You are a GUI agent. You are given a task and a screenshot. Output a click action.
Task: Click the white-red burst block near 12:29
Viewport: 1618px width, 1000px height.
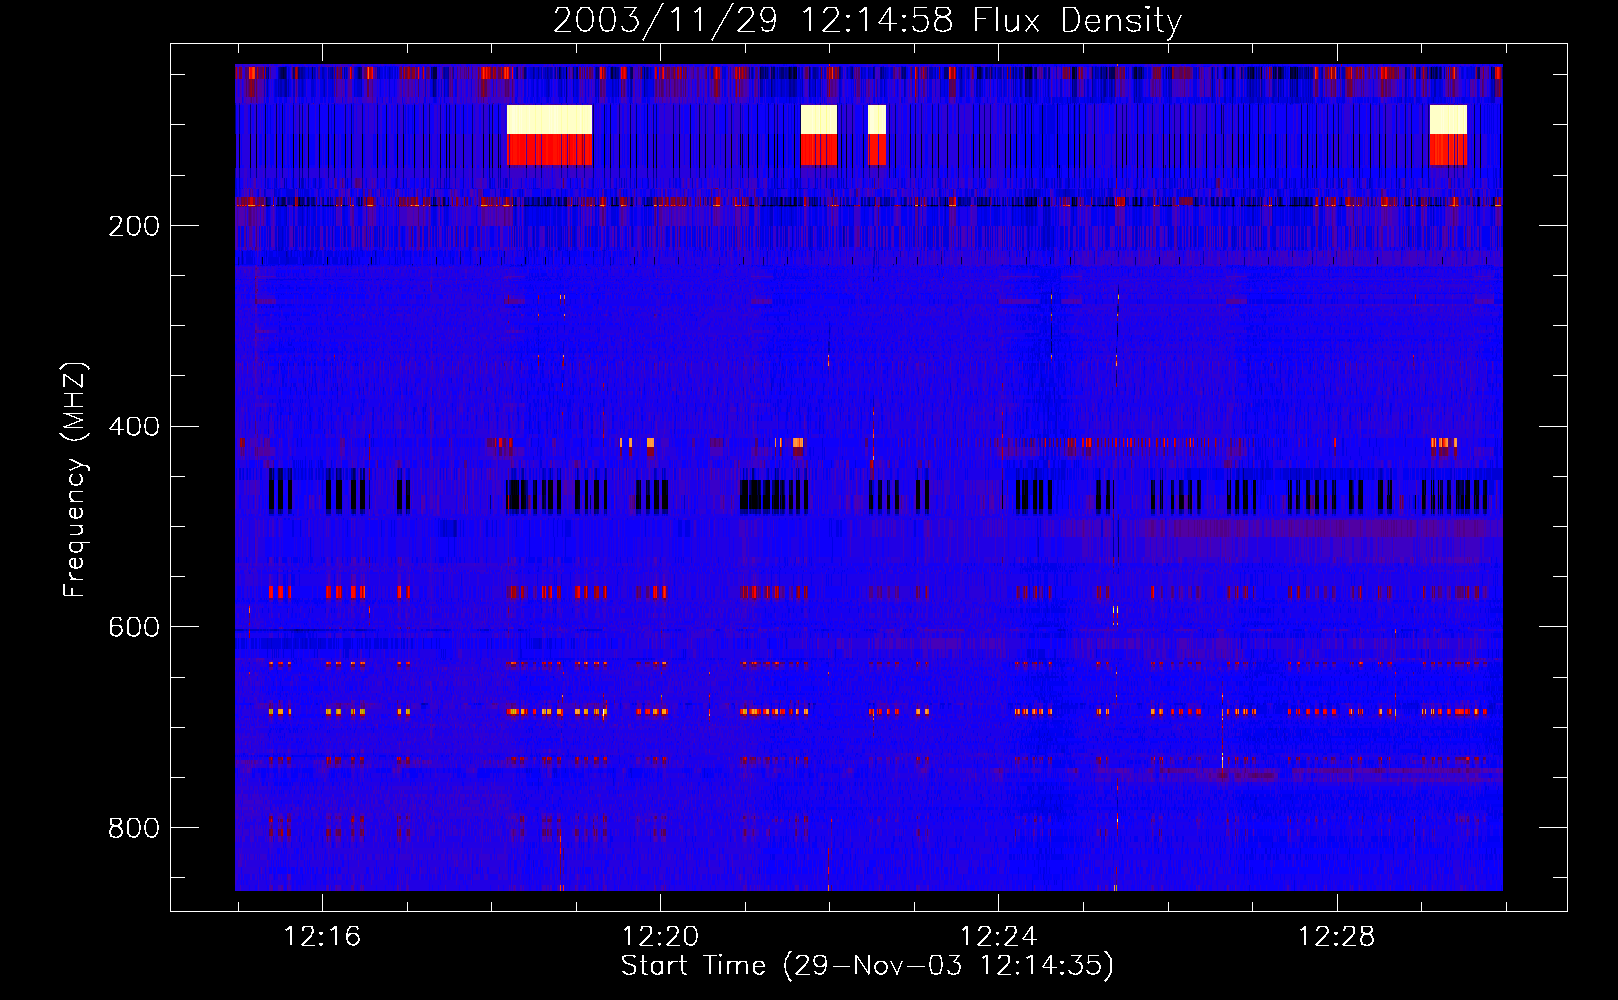tap(1448, 135)
